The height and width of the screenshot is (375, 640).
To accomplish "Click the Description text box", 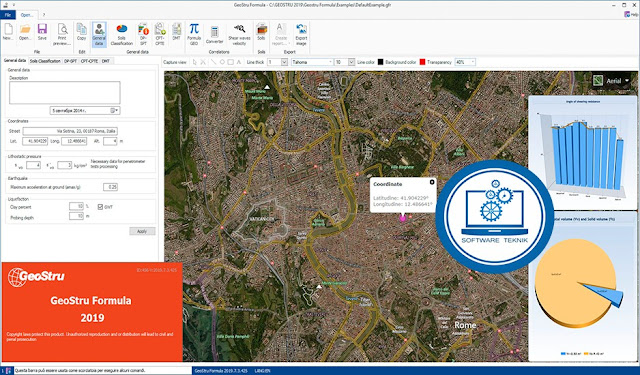I will (64, 92).
